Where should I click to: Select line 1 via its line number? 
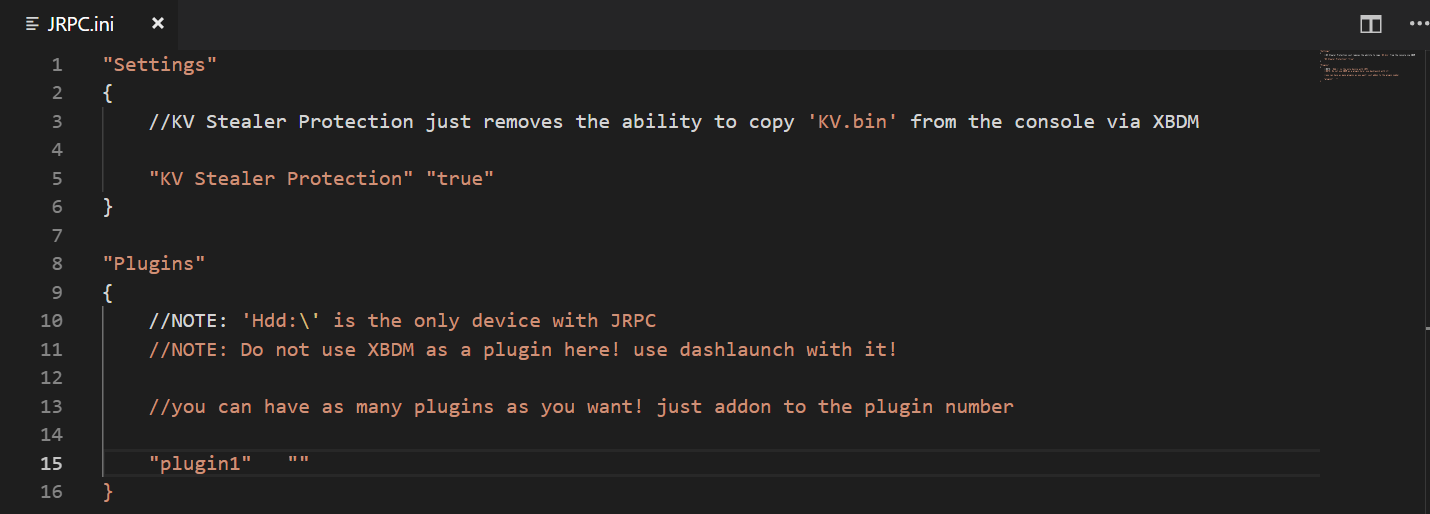pos(56,65)
